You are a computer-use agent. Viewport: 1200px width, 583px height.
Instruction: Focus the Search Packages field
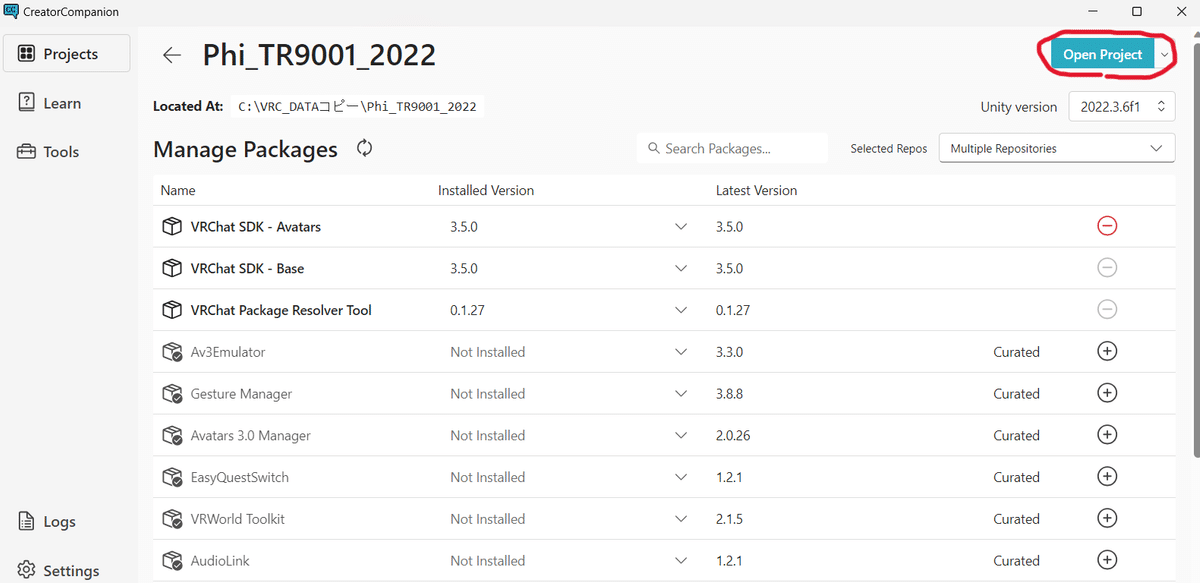tap(732, 148)
